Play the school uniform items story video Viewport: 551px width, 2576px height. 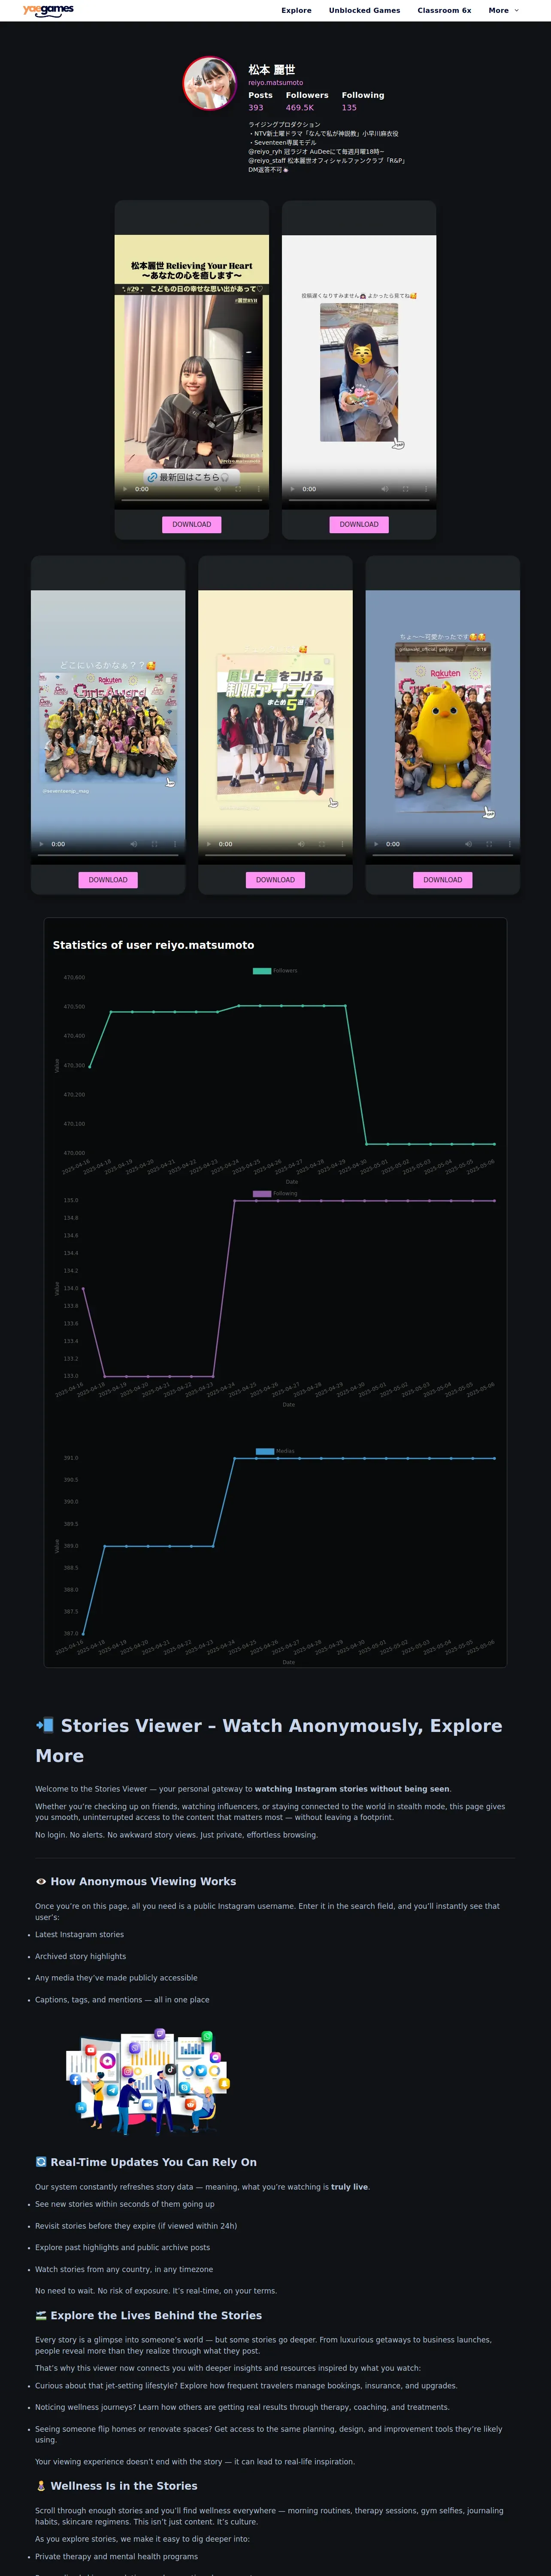[208, 844]
